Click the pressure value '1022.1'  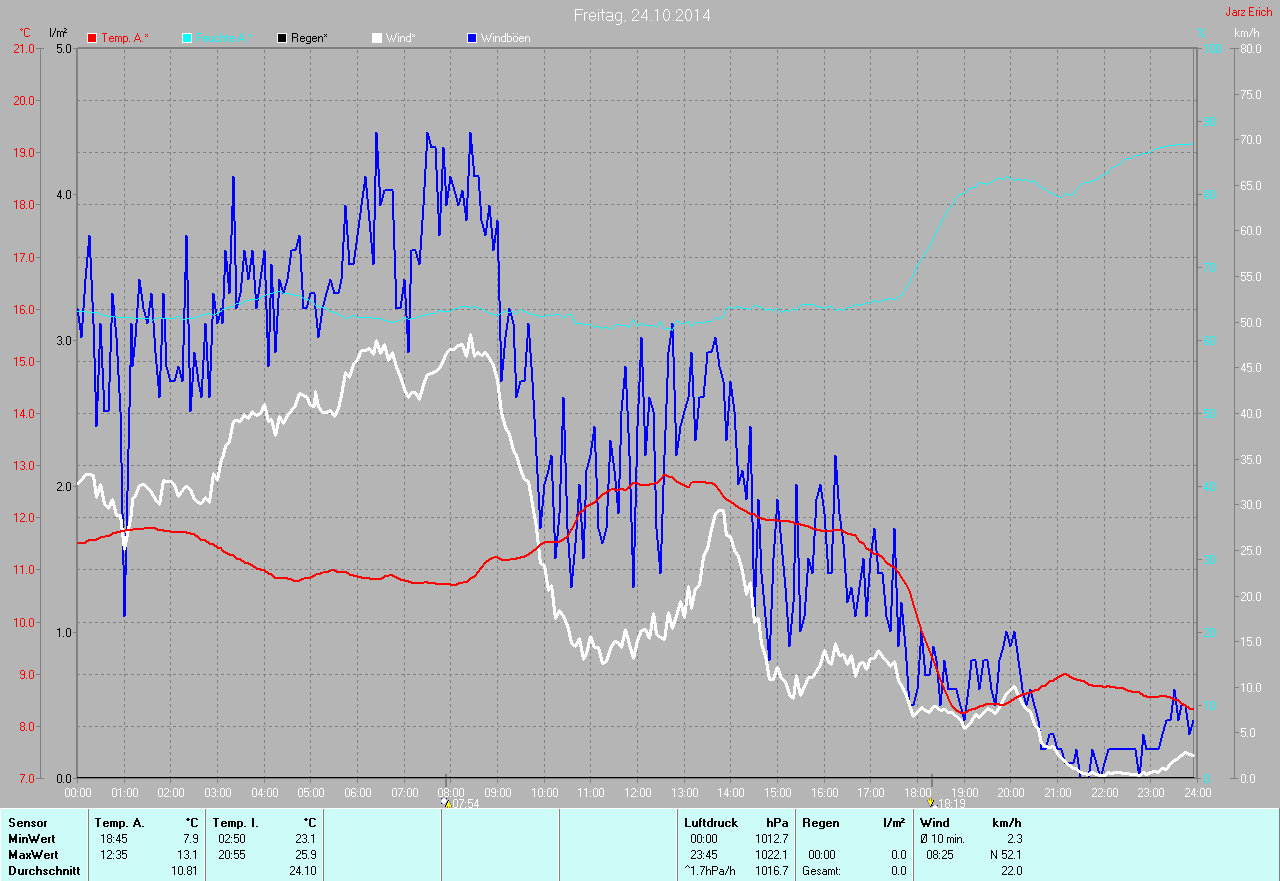click(x=770, y=855)
